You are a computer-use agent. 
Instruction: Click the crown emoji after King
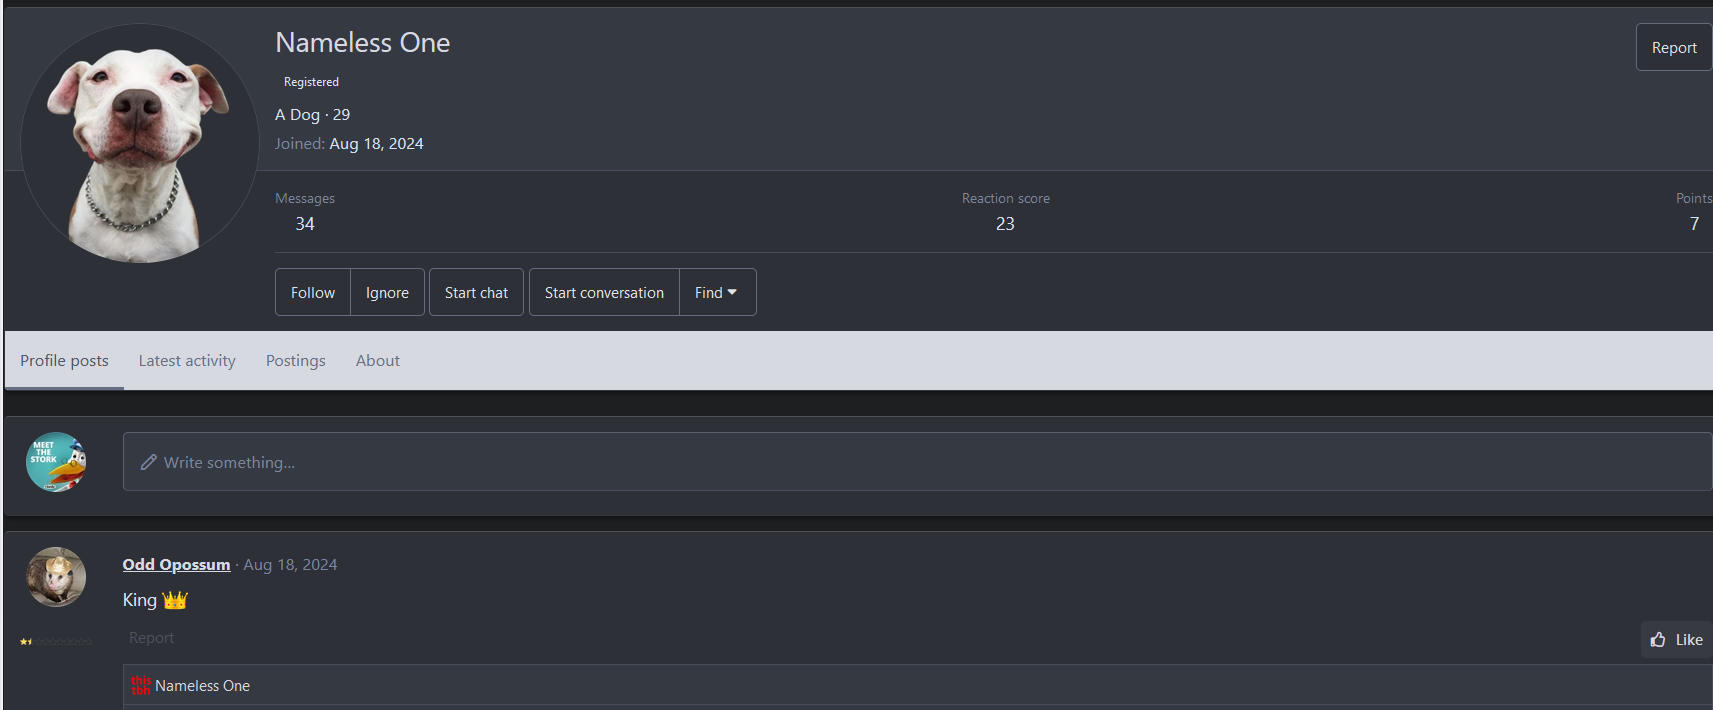175,600
